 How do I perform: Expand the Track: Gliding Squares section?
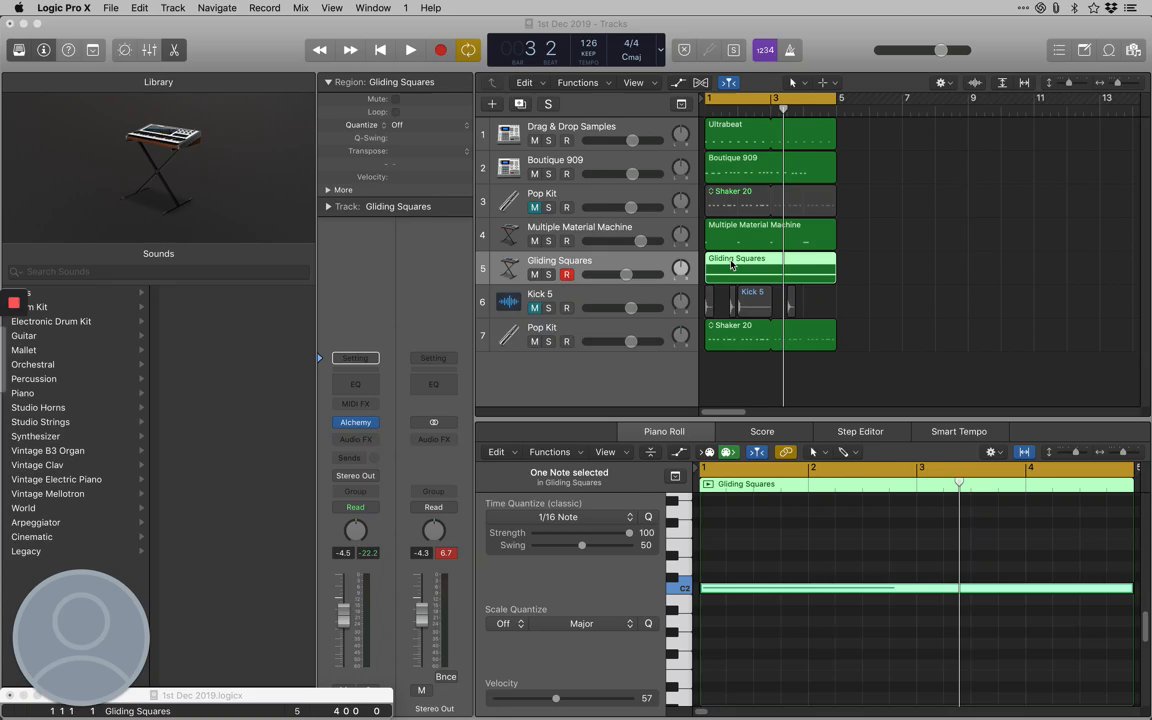(x=328, y=206)
